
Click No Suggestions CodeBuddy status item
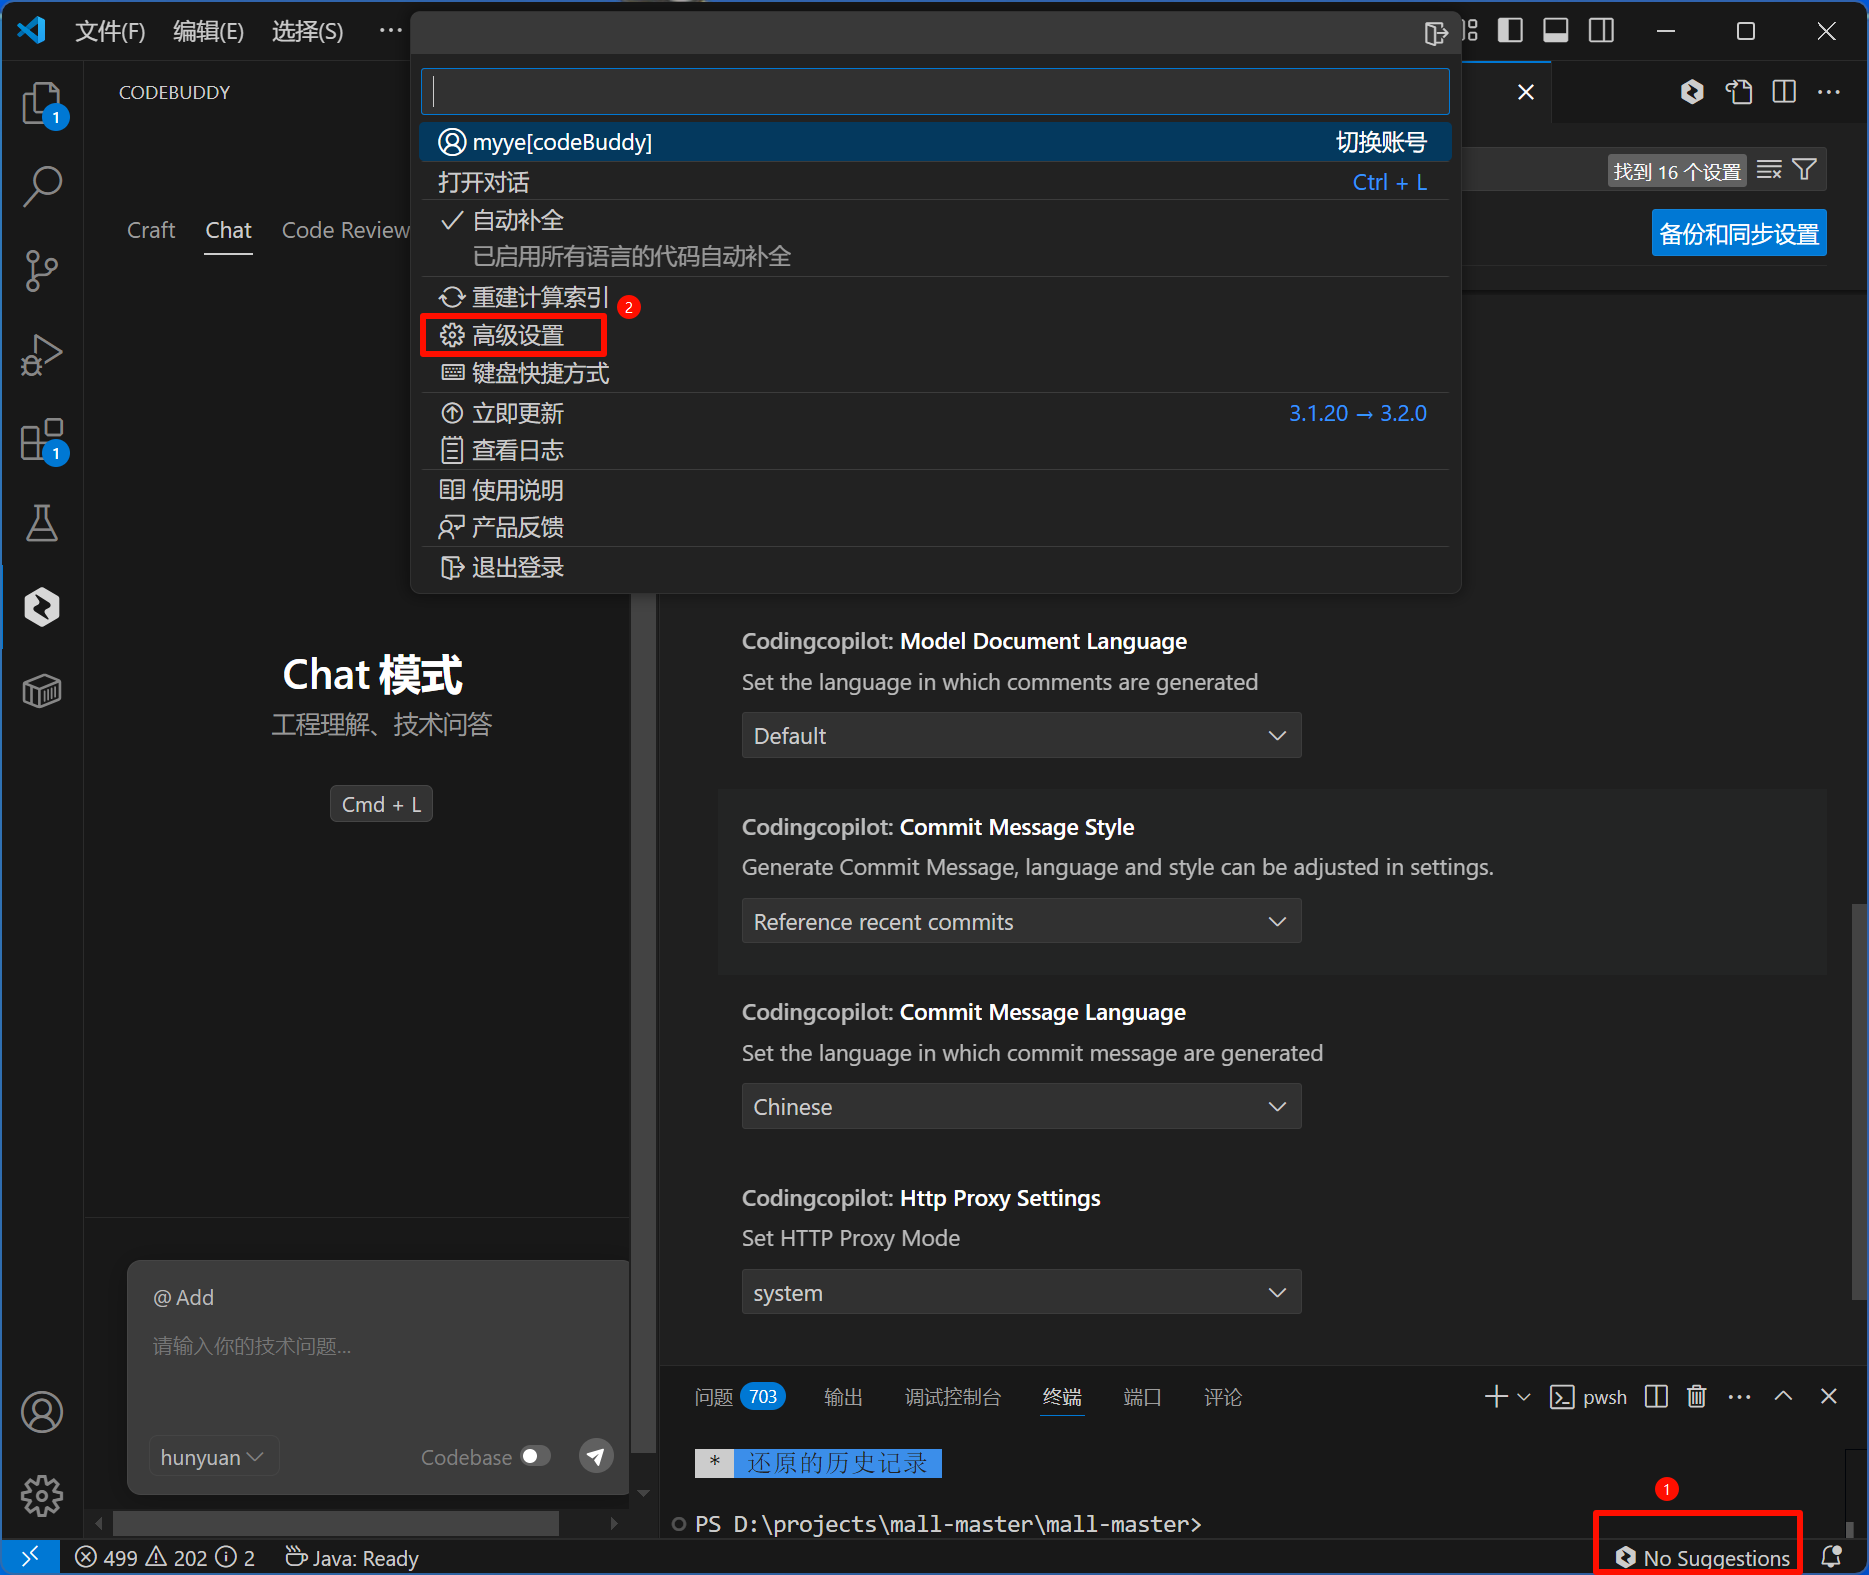[x=1703, y=1557]
